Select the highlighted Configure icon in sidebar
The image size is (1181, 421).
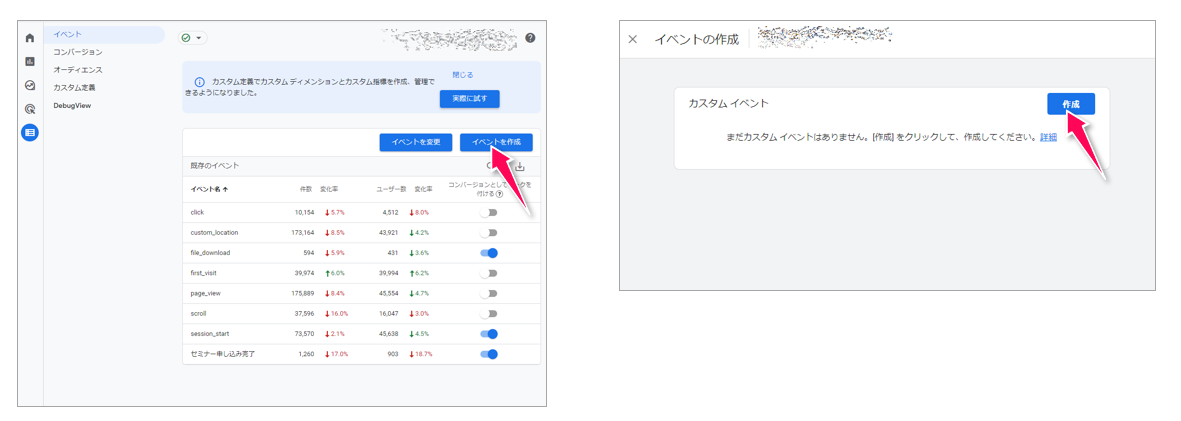[x=30, y=132]
